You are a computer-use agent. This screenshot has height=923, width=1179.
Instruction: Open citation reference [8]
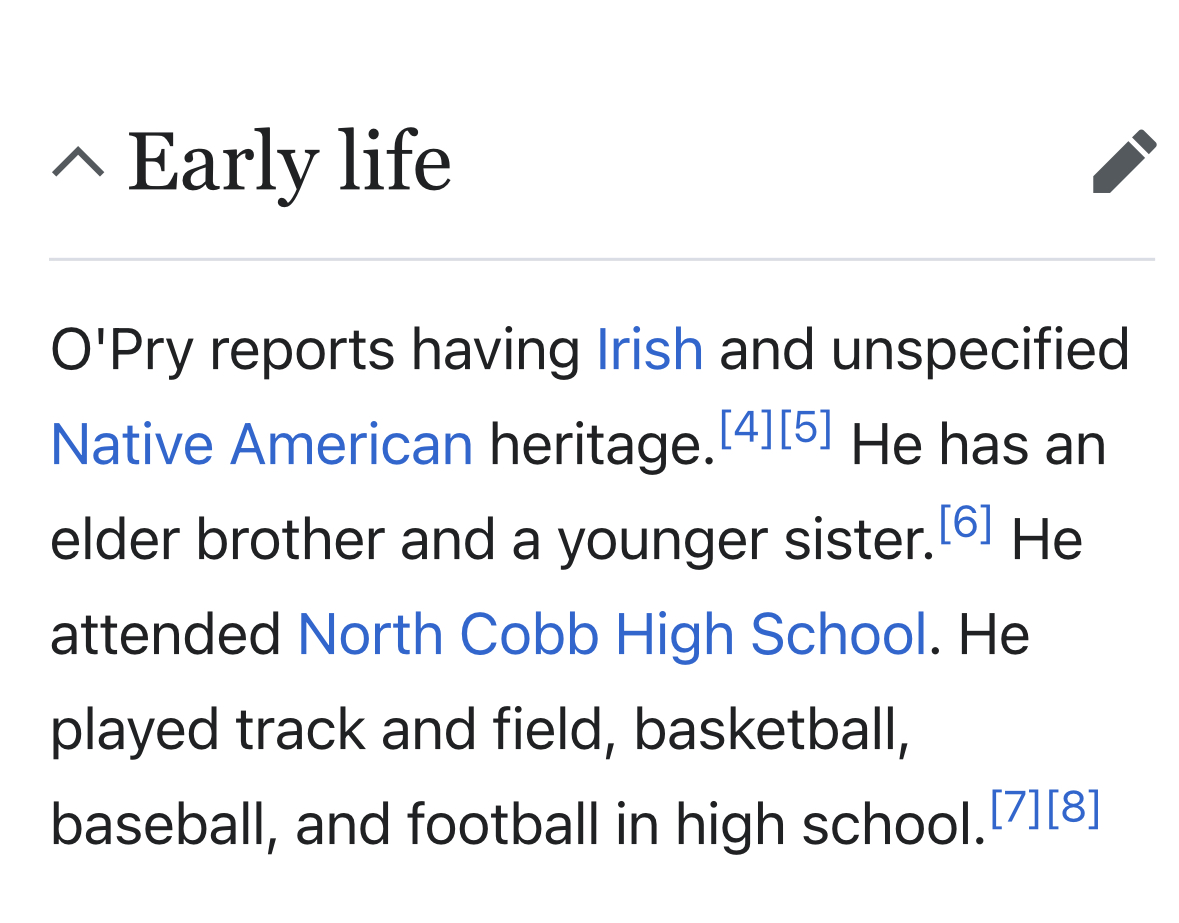coord(1074,808)
